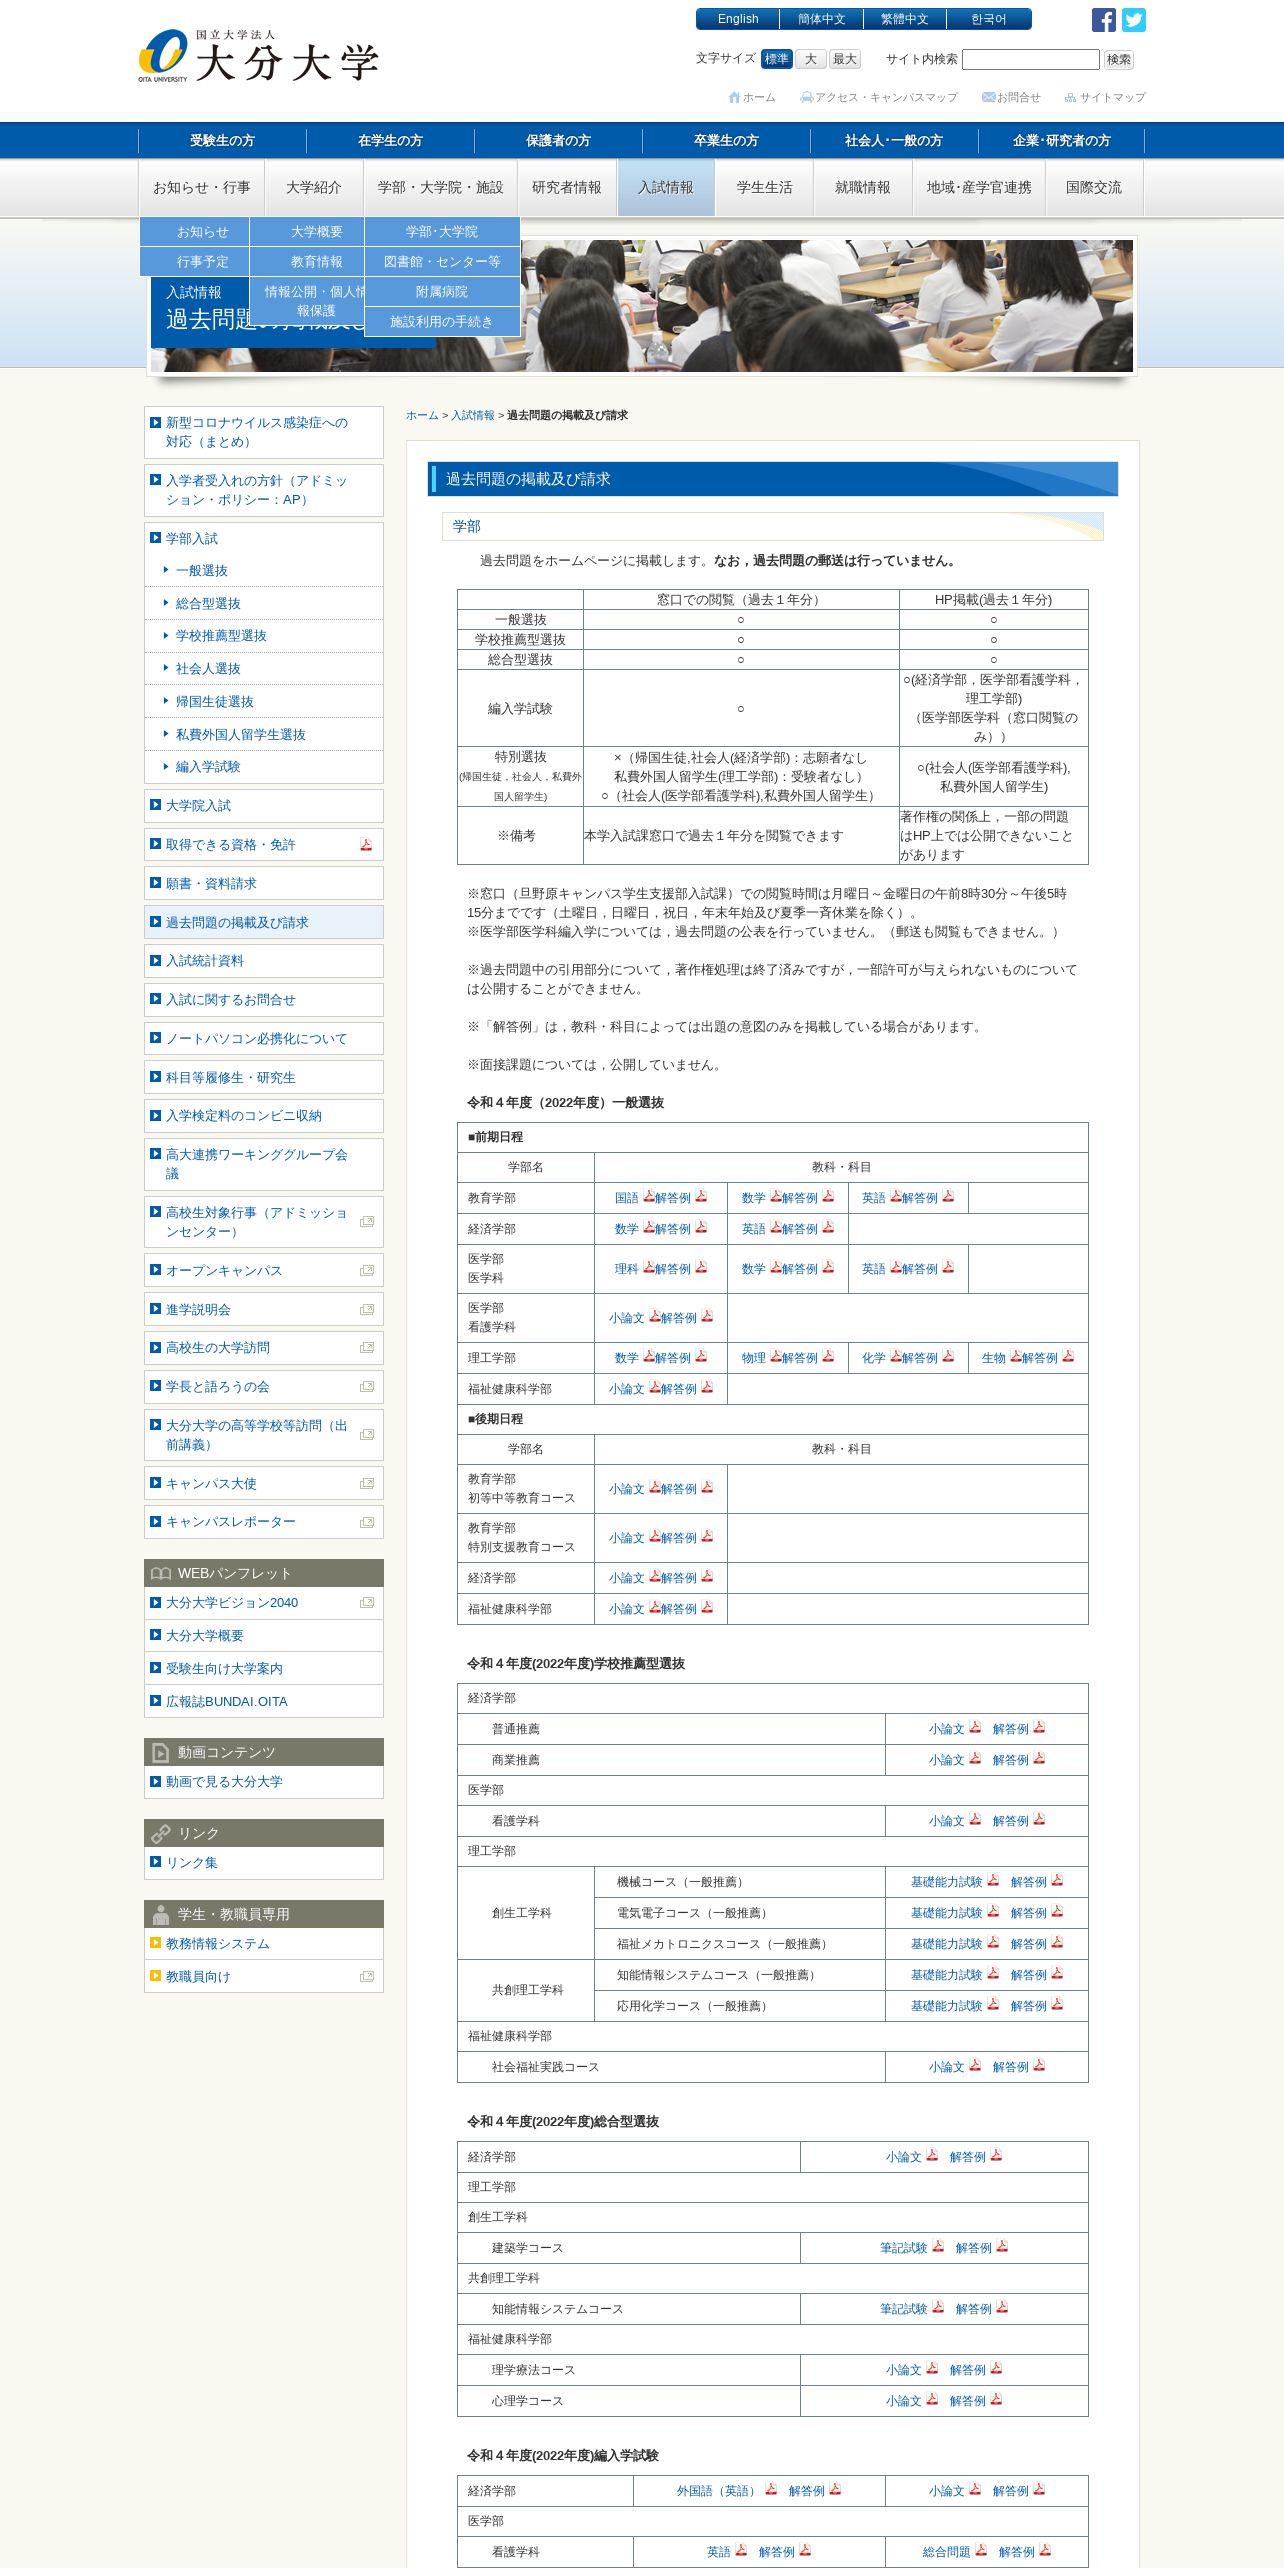This screenshot has width=1284, height=2568.
Task: Open PDF icon after 解答例 for 商業推薦
Action: pos(1039,1758)
